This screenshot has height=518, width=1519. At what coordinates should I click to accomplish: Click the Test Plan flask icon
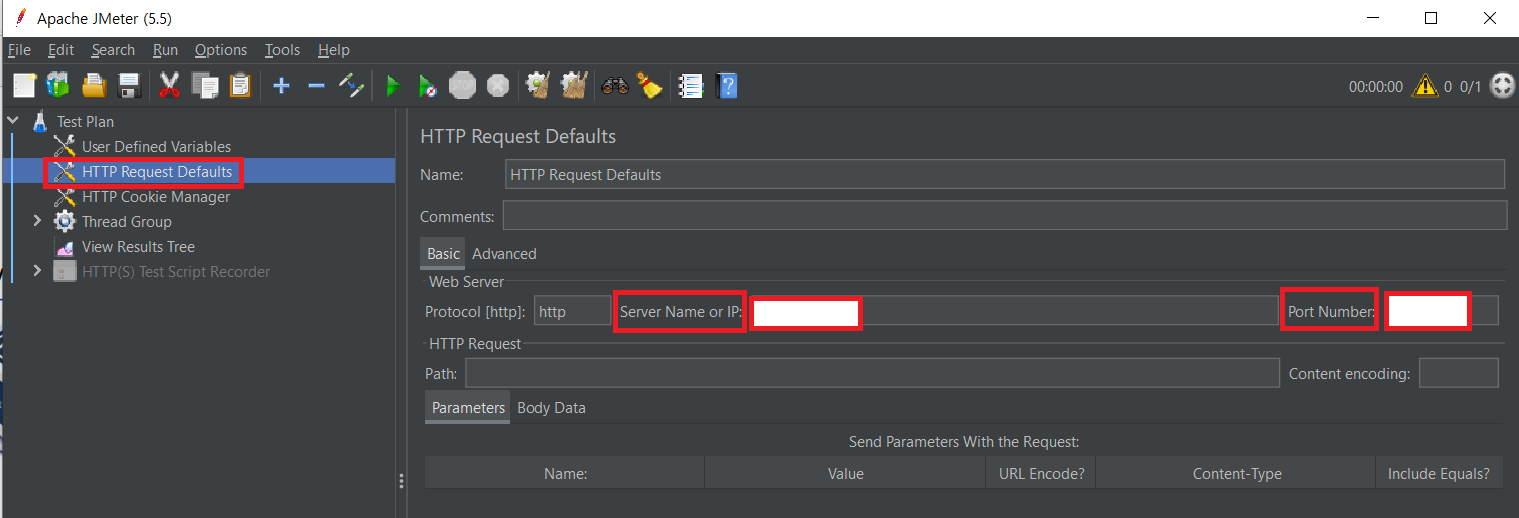[x=40, y=122]
